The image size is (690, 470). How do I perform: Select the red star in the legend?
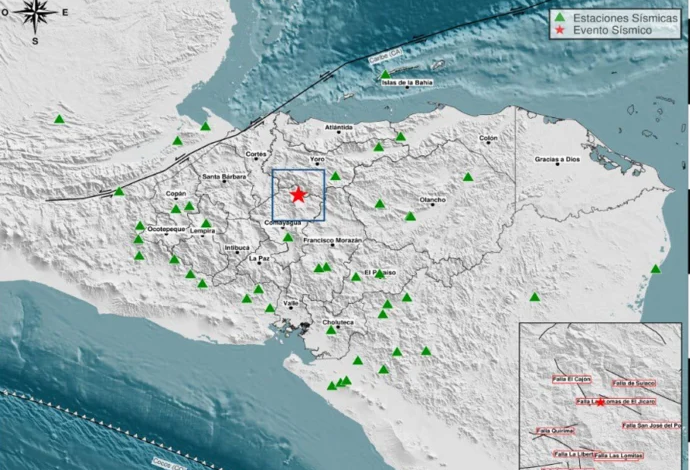(x=561, y=31)
